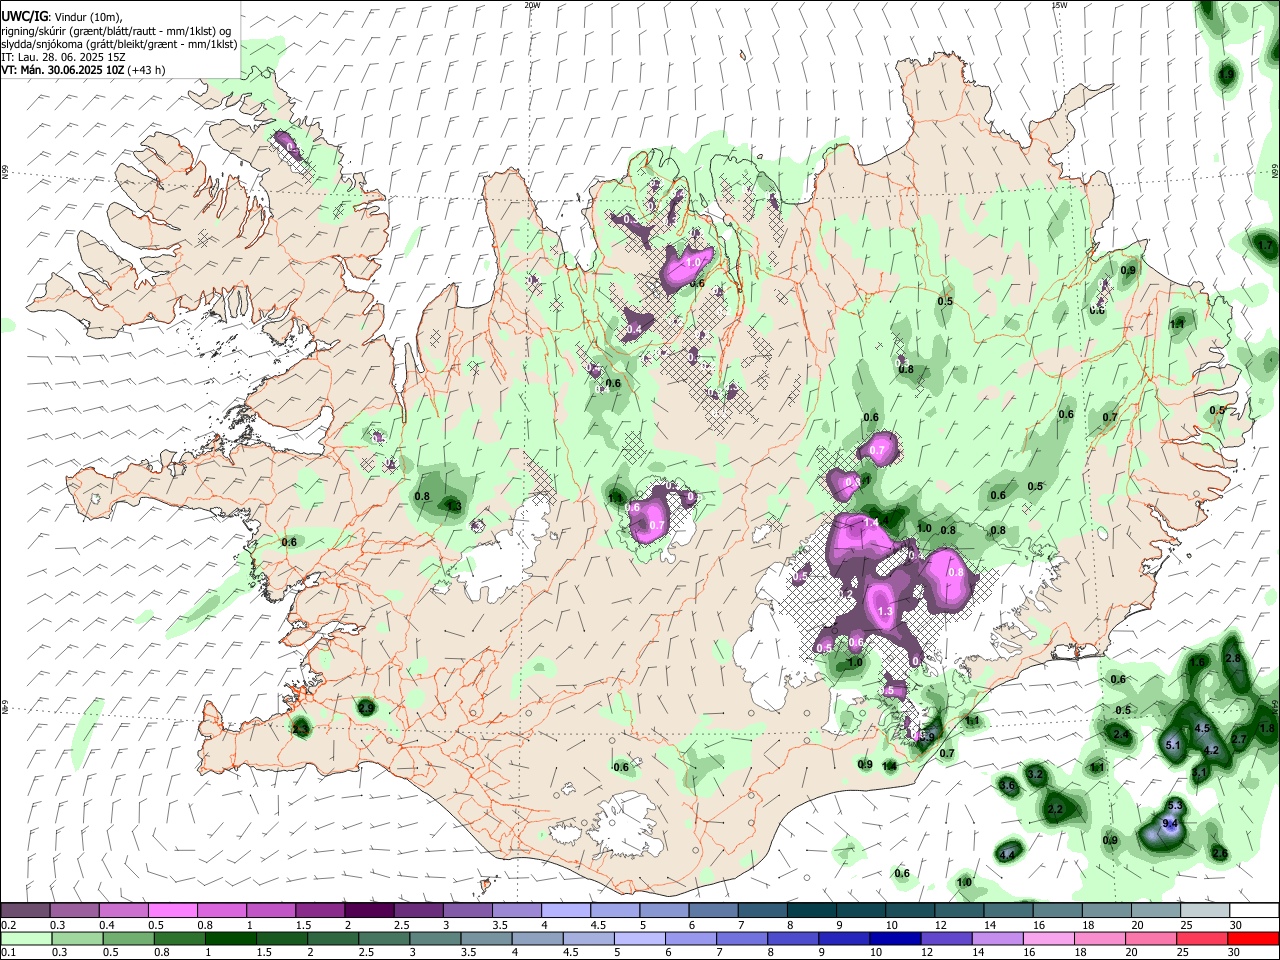
Task: Select the light pink swatch labeled 16 on rain scale
Action: 1049,938
